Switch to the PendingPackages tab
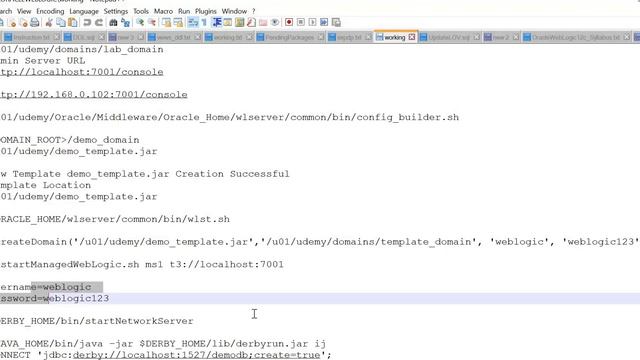The height and width of the screenshot is (360, 640). tap(289, 37)
